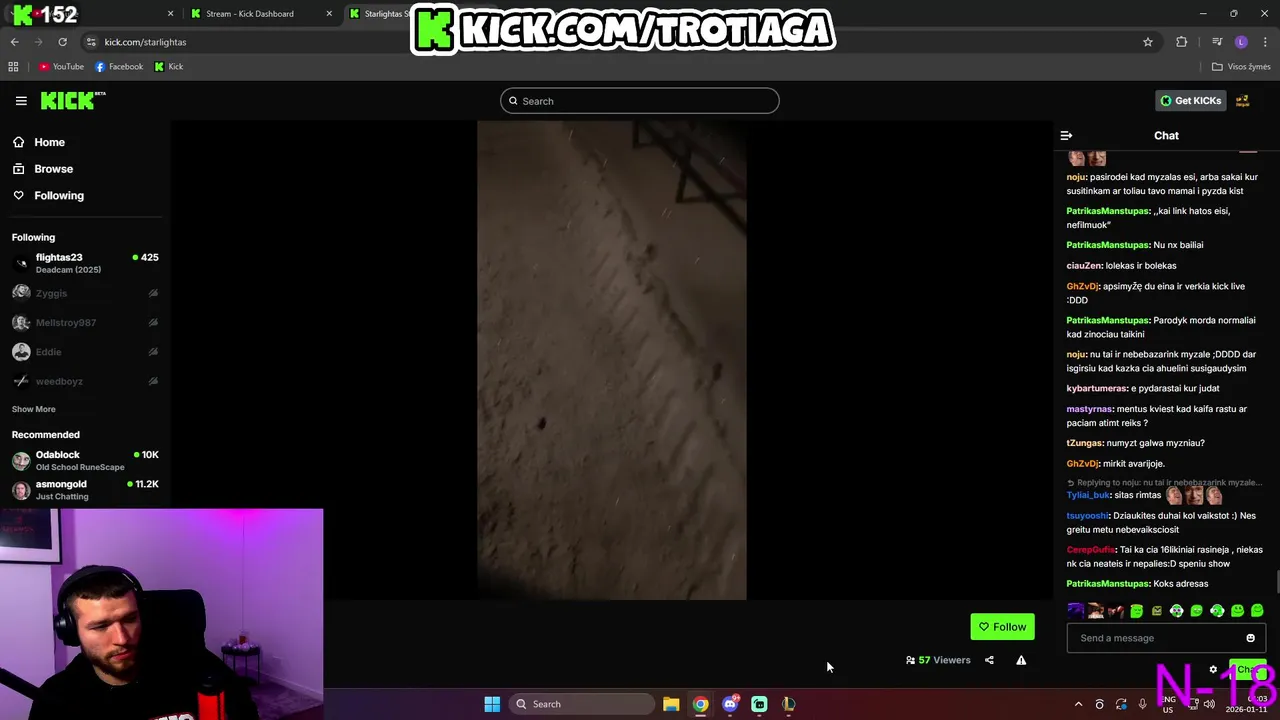Click PatrikasManstupas username in last chat message

click(x=1108, y=584)
